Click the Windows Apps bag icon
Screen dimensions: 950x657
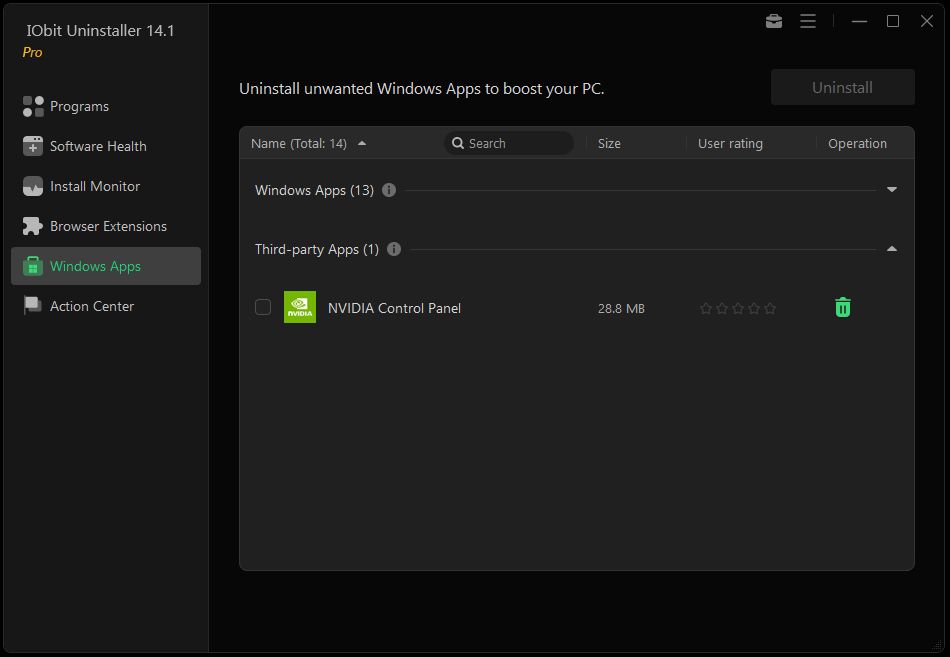pos(33,266)
